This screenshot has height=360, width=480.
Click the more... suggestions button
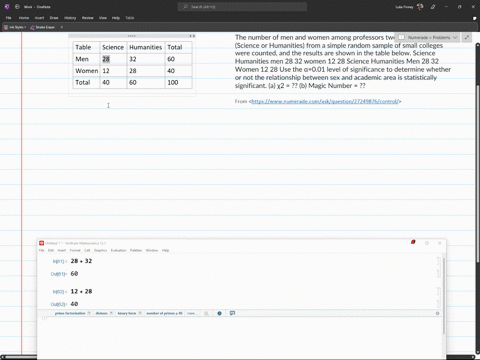(192, 313)
